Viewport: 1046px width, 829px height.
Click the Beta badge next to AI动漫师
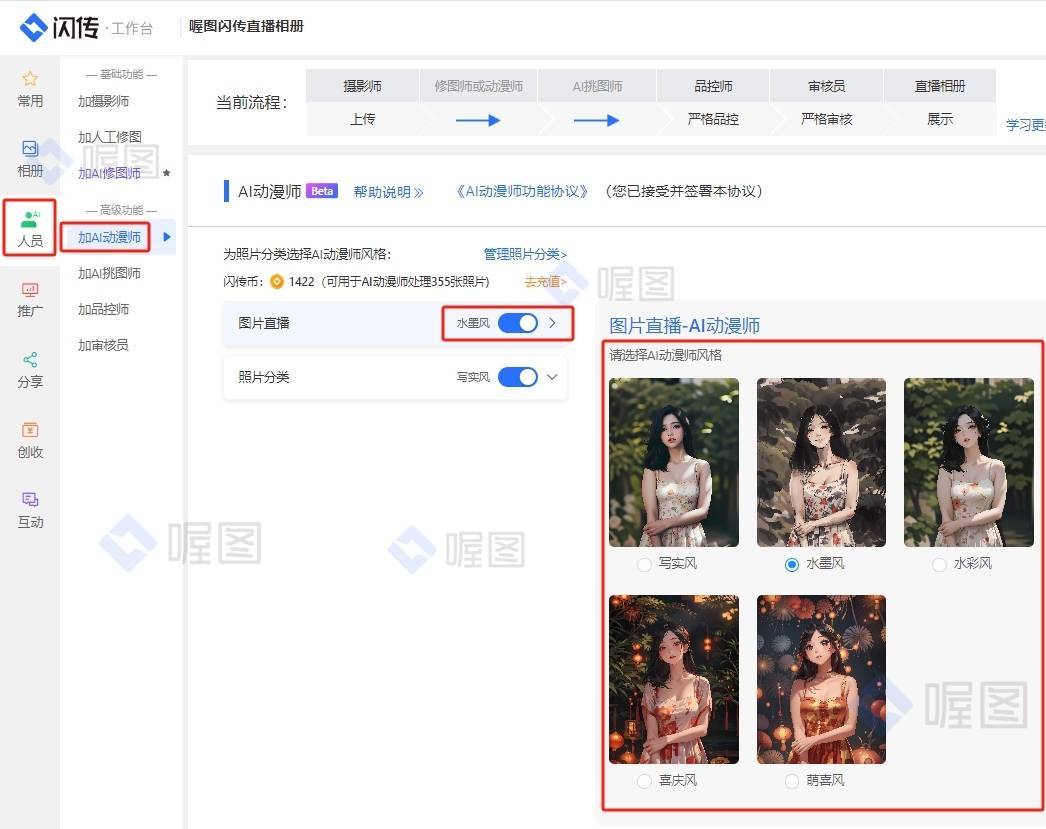click(x=322, y=191)
